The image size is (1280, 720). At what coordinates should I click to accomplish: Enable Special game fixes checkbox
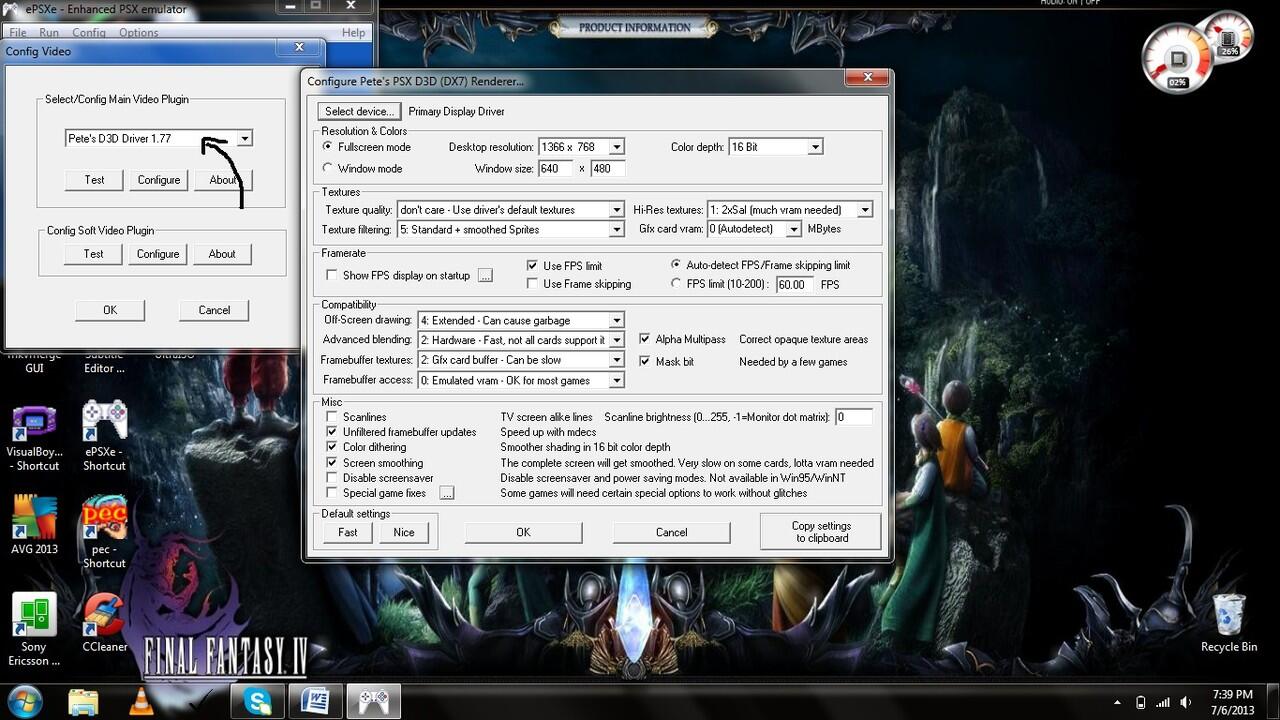[x=333, y=493]
